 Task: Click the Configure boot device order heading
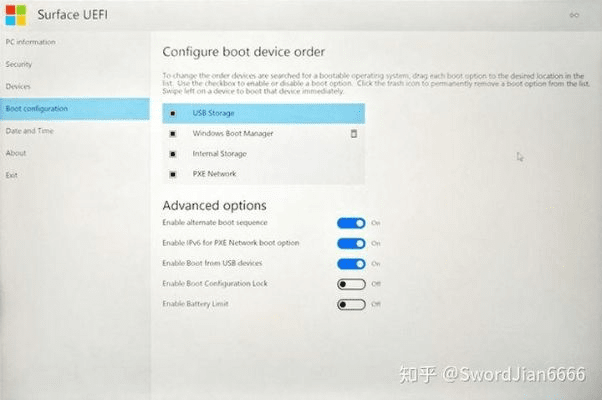(x=243, y=52)
